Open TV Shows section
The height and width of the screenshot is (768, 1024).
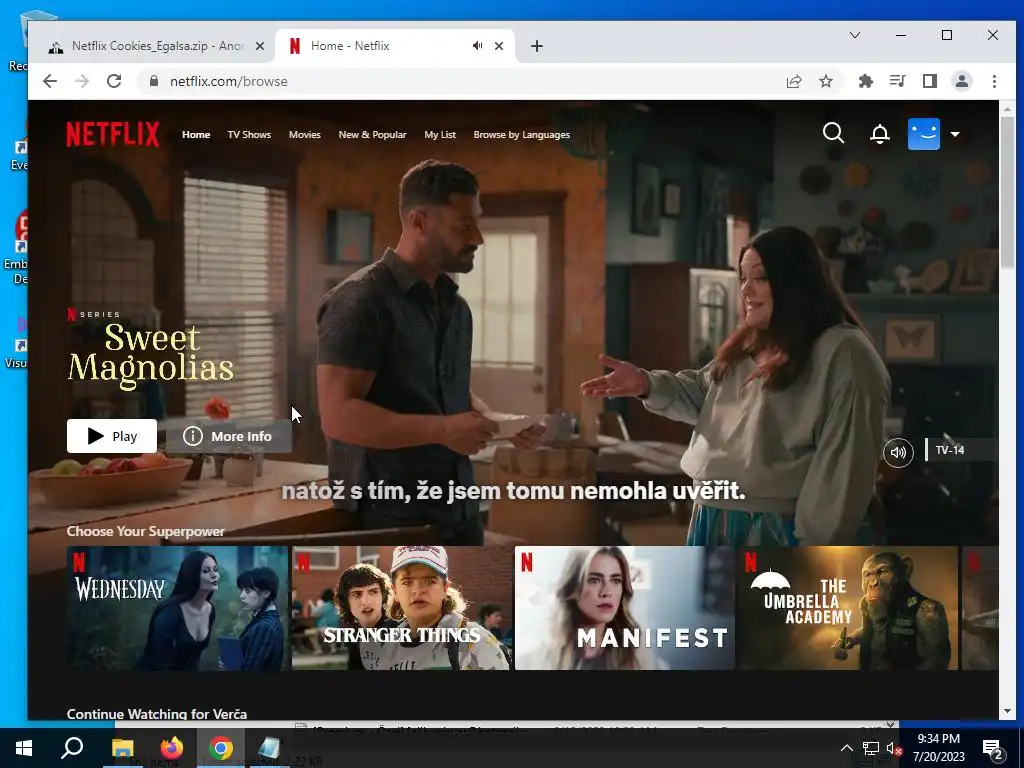point(249,135)
